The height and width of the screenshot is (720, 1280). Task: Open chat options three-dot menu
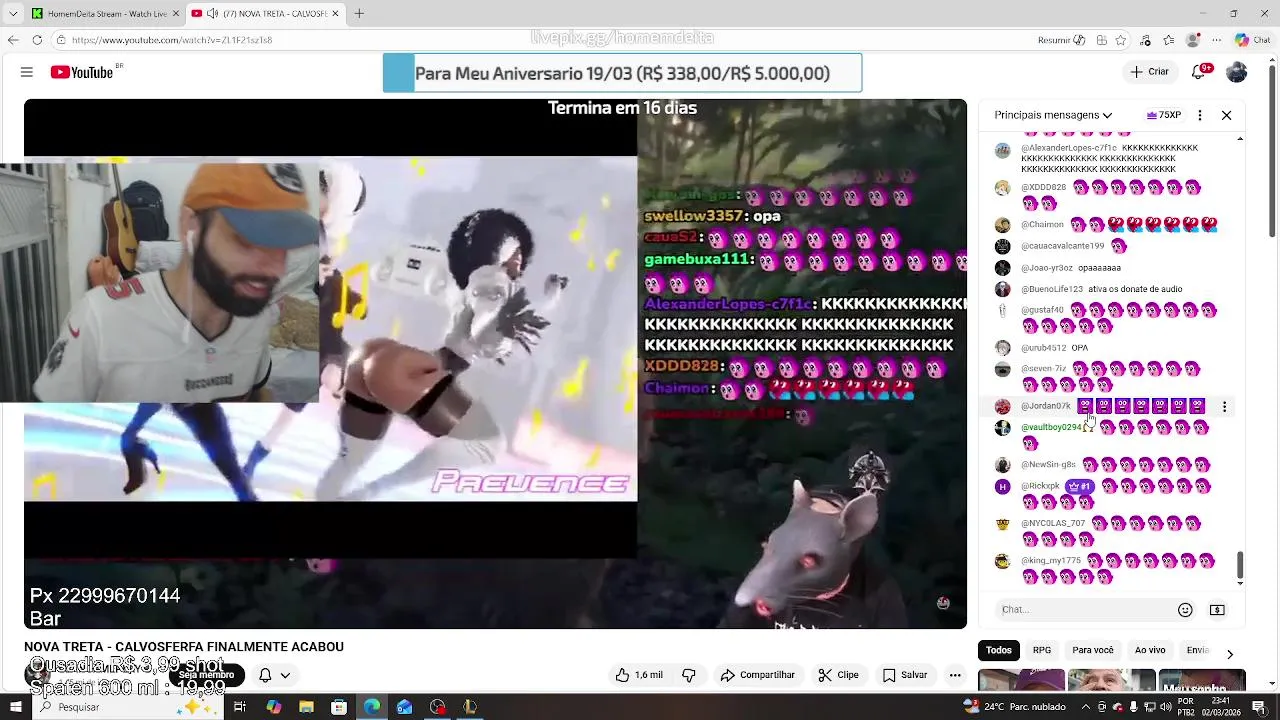pos(1200,115)
